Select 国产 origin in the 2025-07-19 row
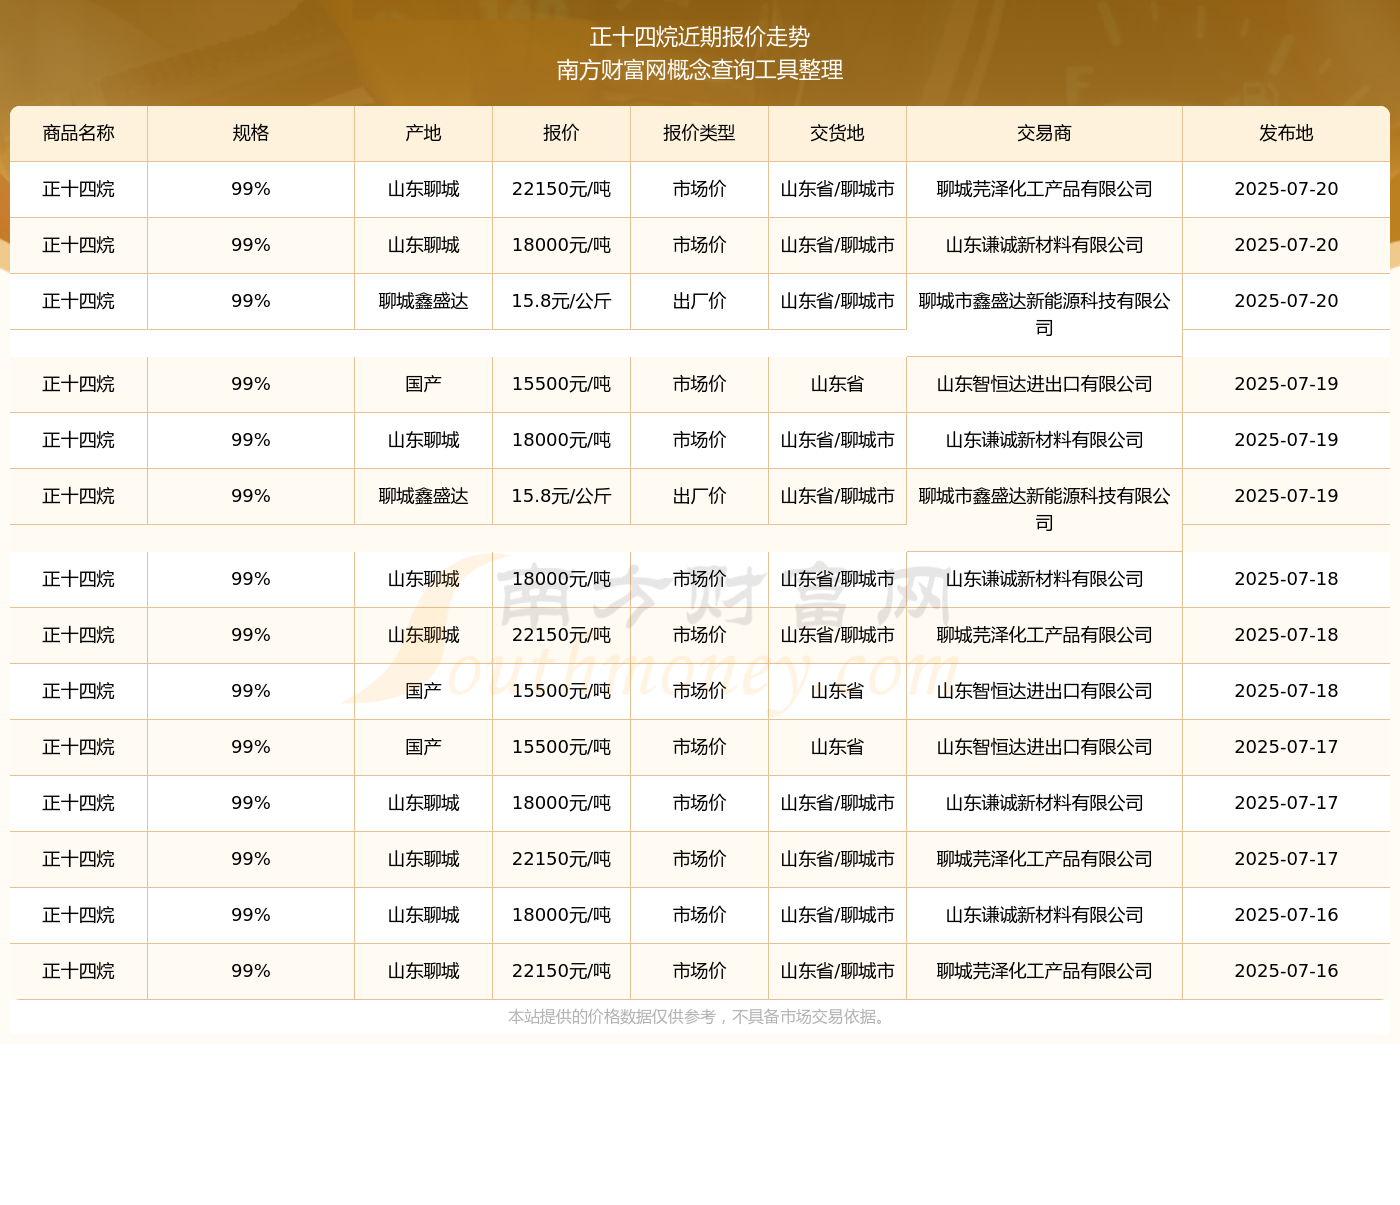This screenshot has width=1400, height=1205. click(x=424, y=384)
